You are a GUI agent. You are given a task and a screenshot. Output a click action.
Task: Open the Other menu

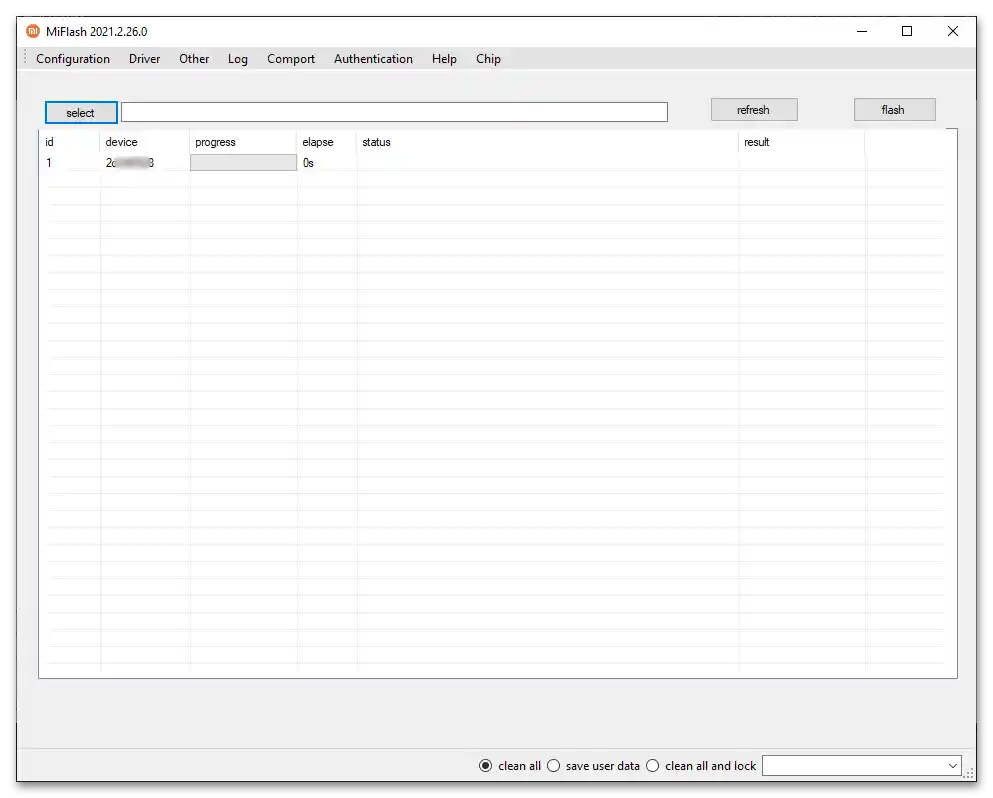[194, 59]
